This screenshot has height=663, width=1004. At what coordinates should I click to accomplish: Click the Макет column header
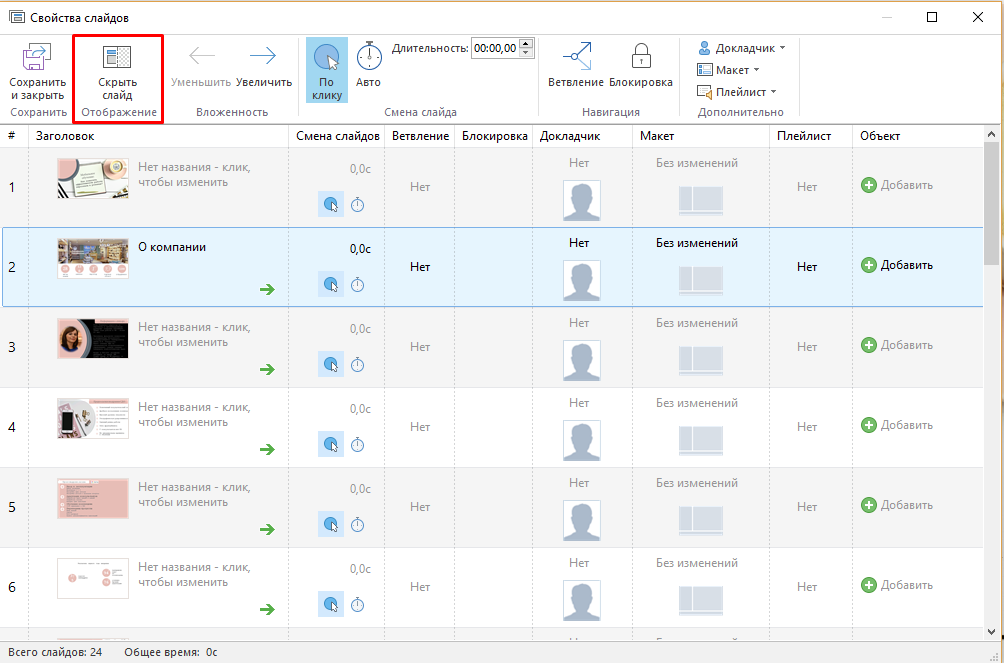click(701, 136)
